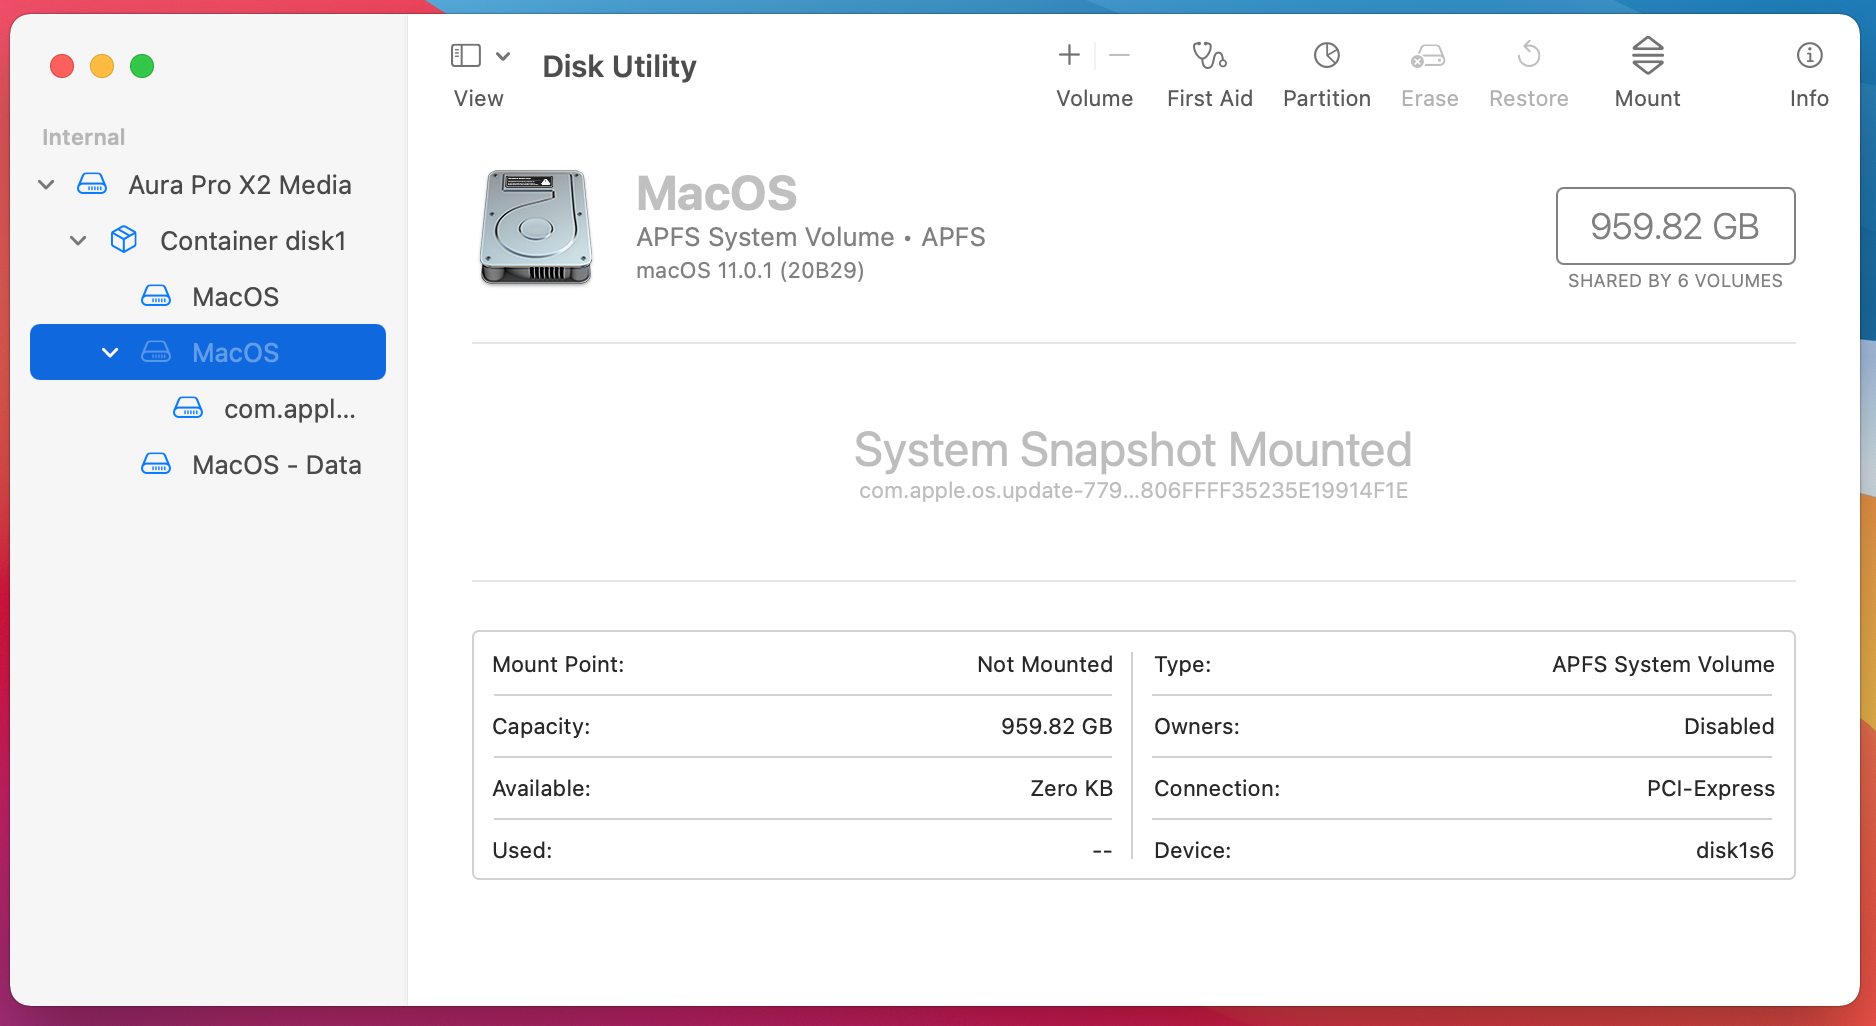This screenshot has width=1876, height=1026.
Task: Open the View options dropdown chevron
Action: pyautogui.click(x=503, y=56)
